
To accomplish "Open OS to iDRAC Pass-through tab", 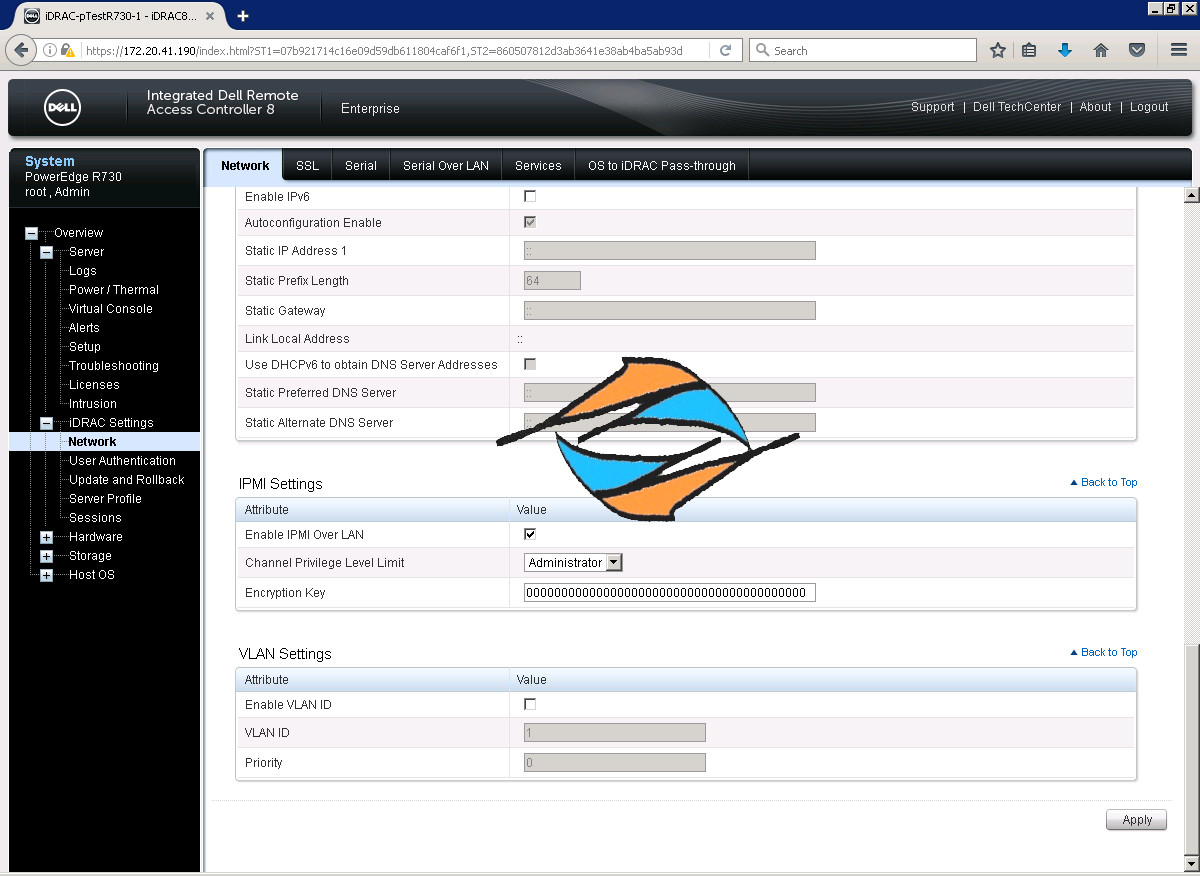I will click(661, 166).
